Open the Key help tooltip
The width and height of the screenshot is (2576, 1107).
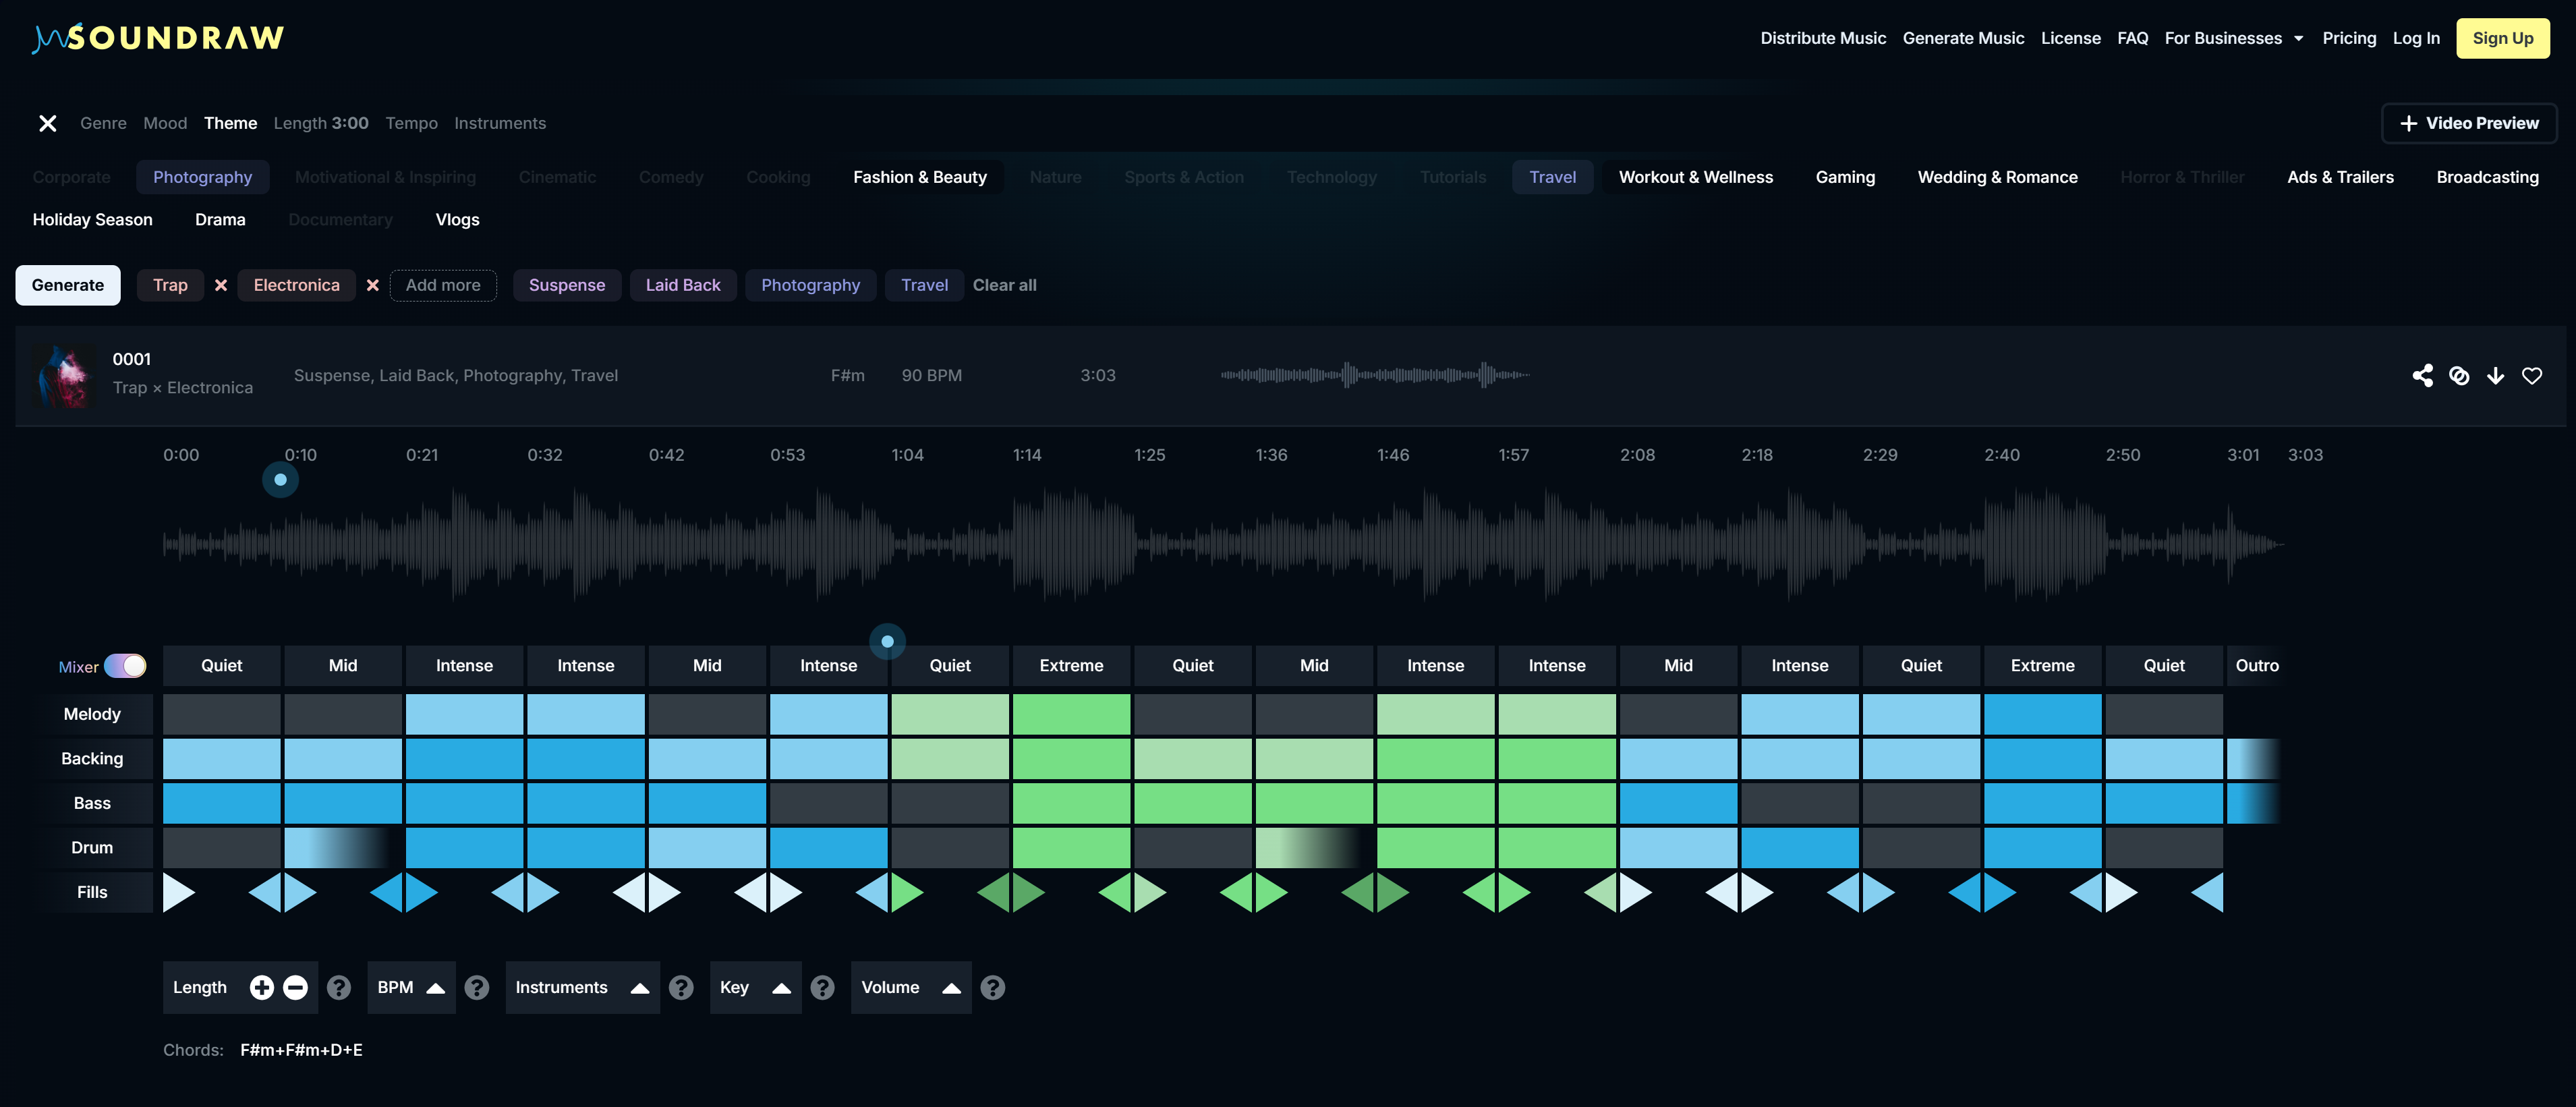click(x=823, y=987)
